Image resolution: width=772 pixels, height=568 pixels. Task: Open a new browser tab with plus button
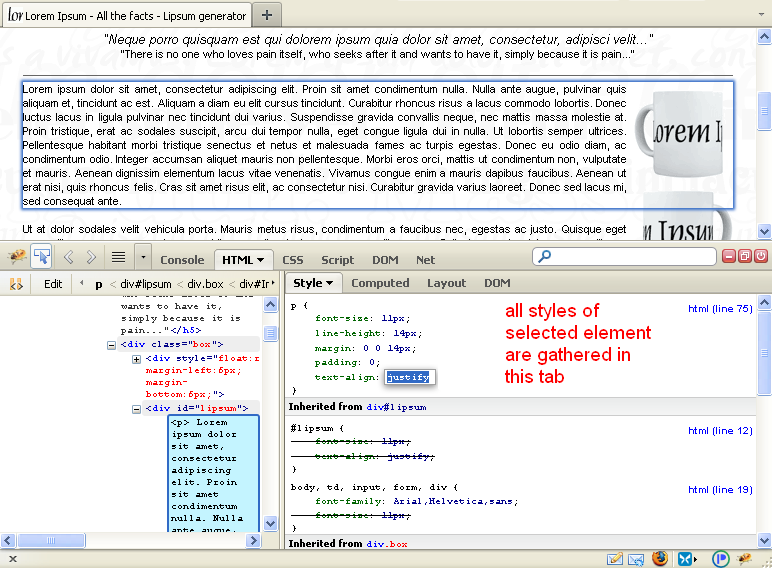click(x=267, y=15)
